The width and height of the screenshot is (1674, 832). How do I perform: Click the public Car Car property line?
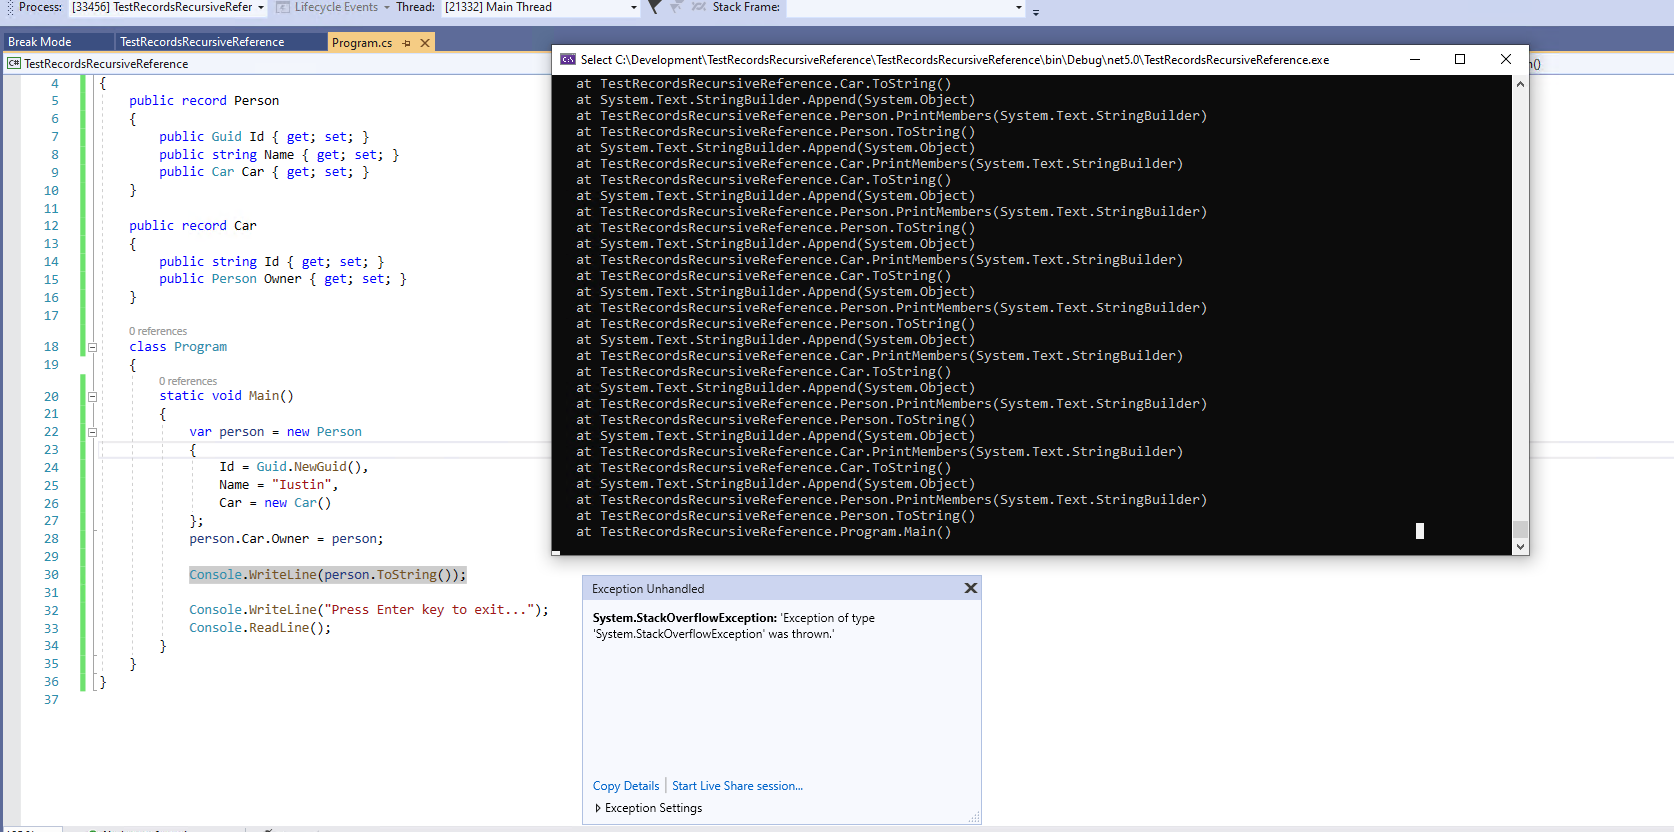click(x=264, y=172)
